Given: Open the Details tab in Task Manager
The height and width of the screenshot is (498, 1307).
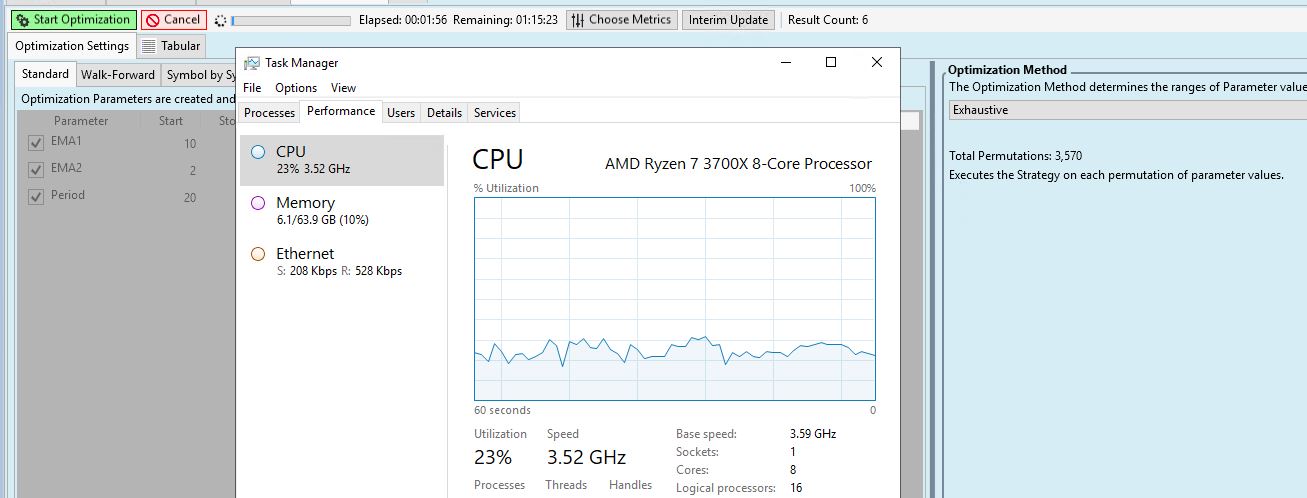Looking at the screenshot, I should point(444,113).
